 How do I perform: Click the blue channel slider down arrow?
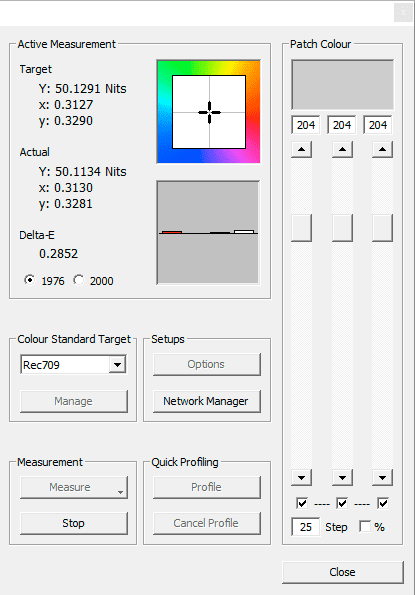(382, 478)
